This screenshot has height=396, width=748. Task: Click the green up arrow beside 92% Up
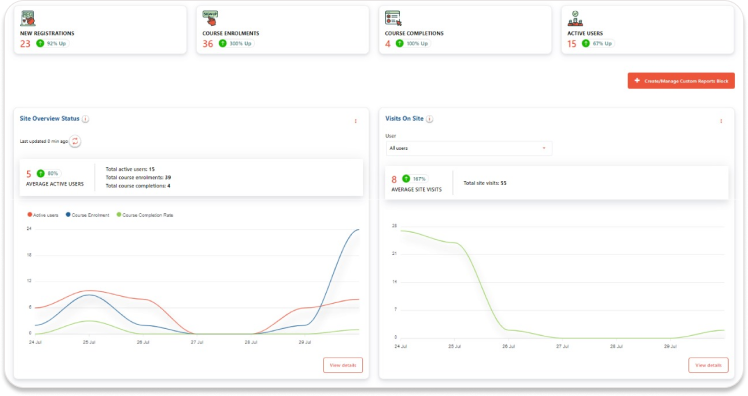click(40, 43)
